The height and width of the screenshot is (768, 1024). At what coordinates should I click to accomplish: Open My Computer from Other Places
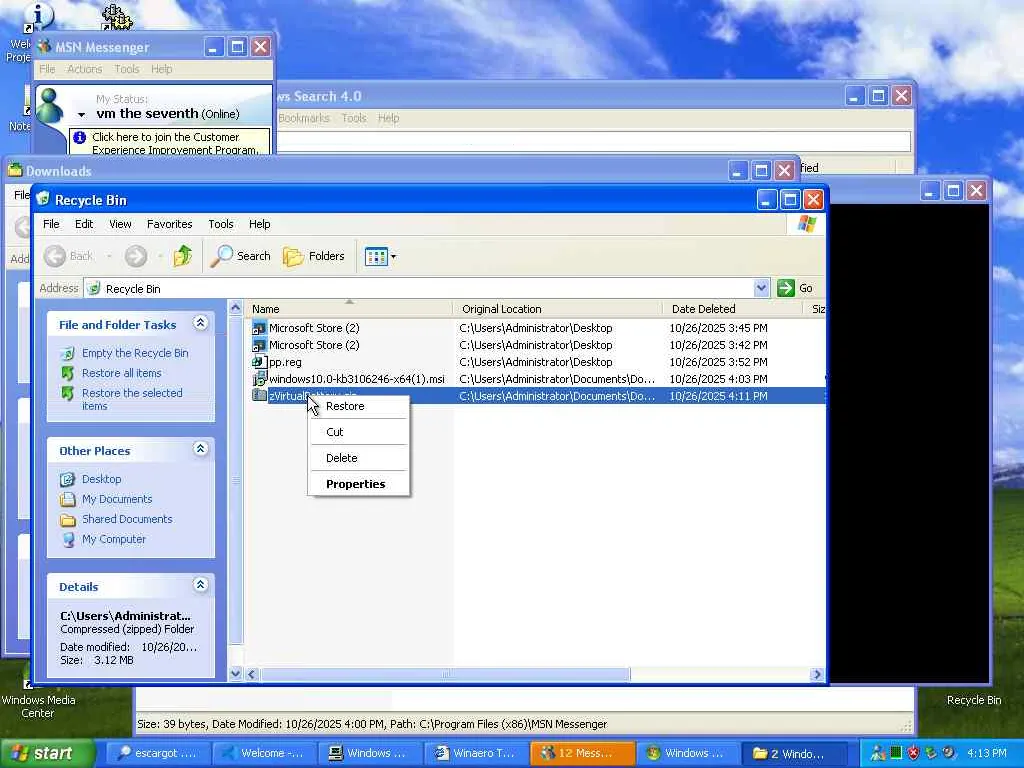pos(114,539)
